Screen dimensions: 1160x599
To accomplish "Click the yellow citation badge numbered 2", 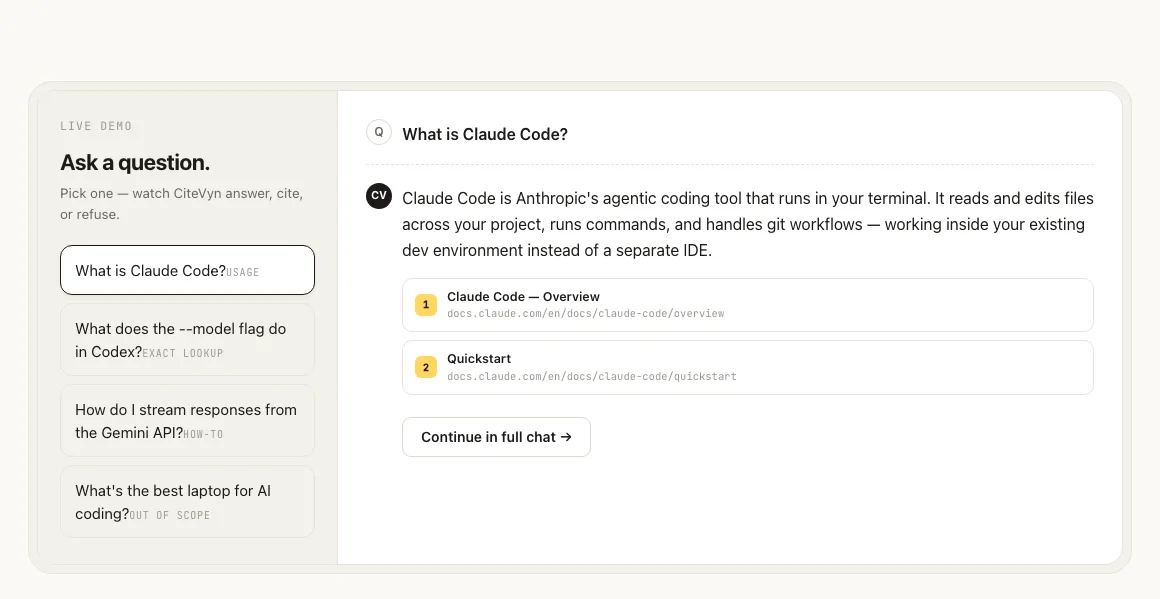I will (x=425, y=368).
